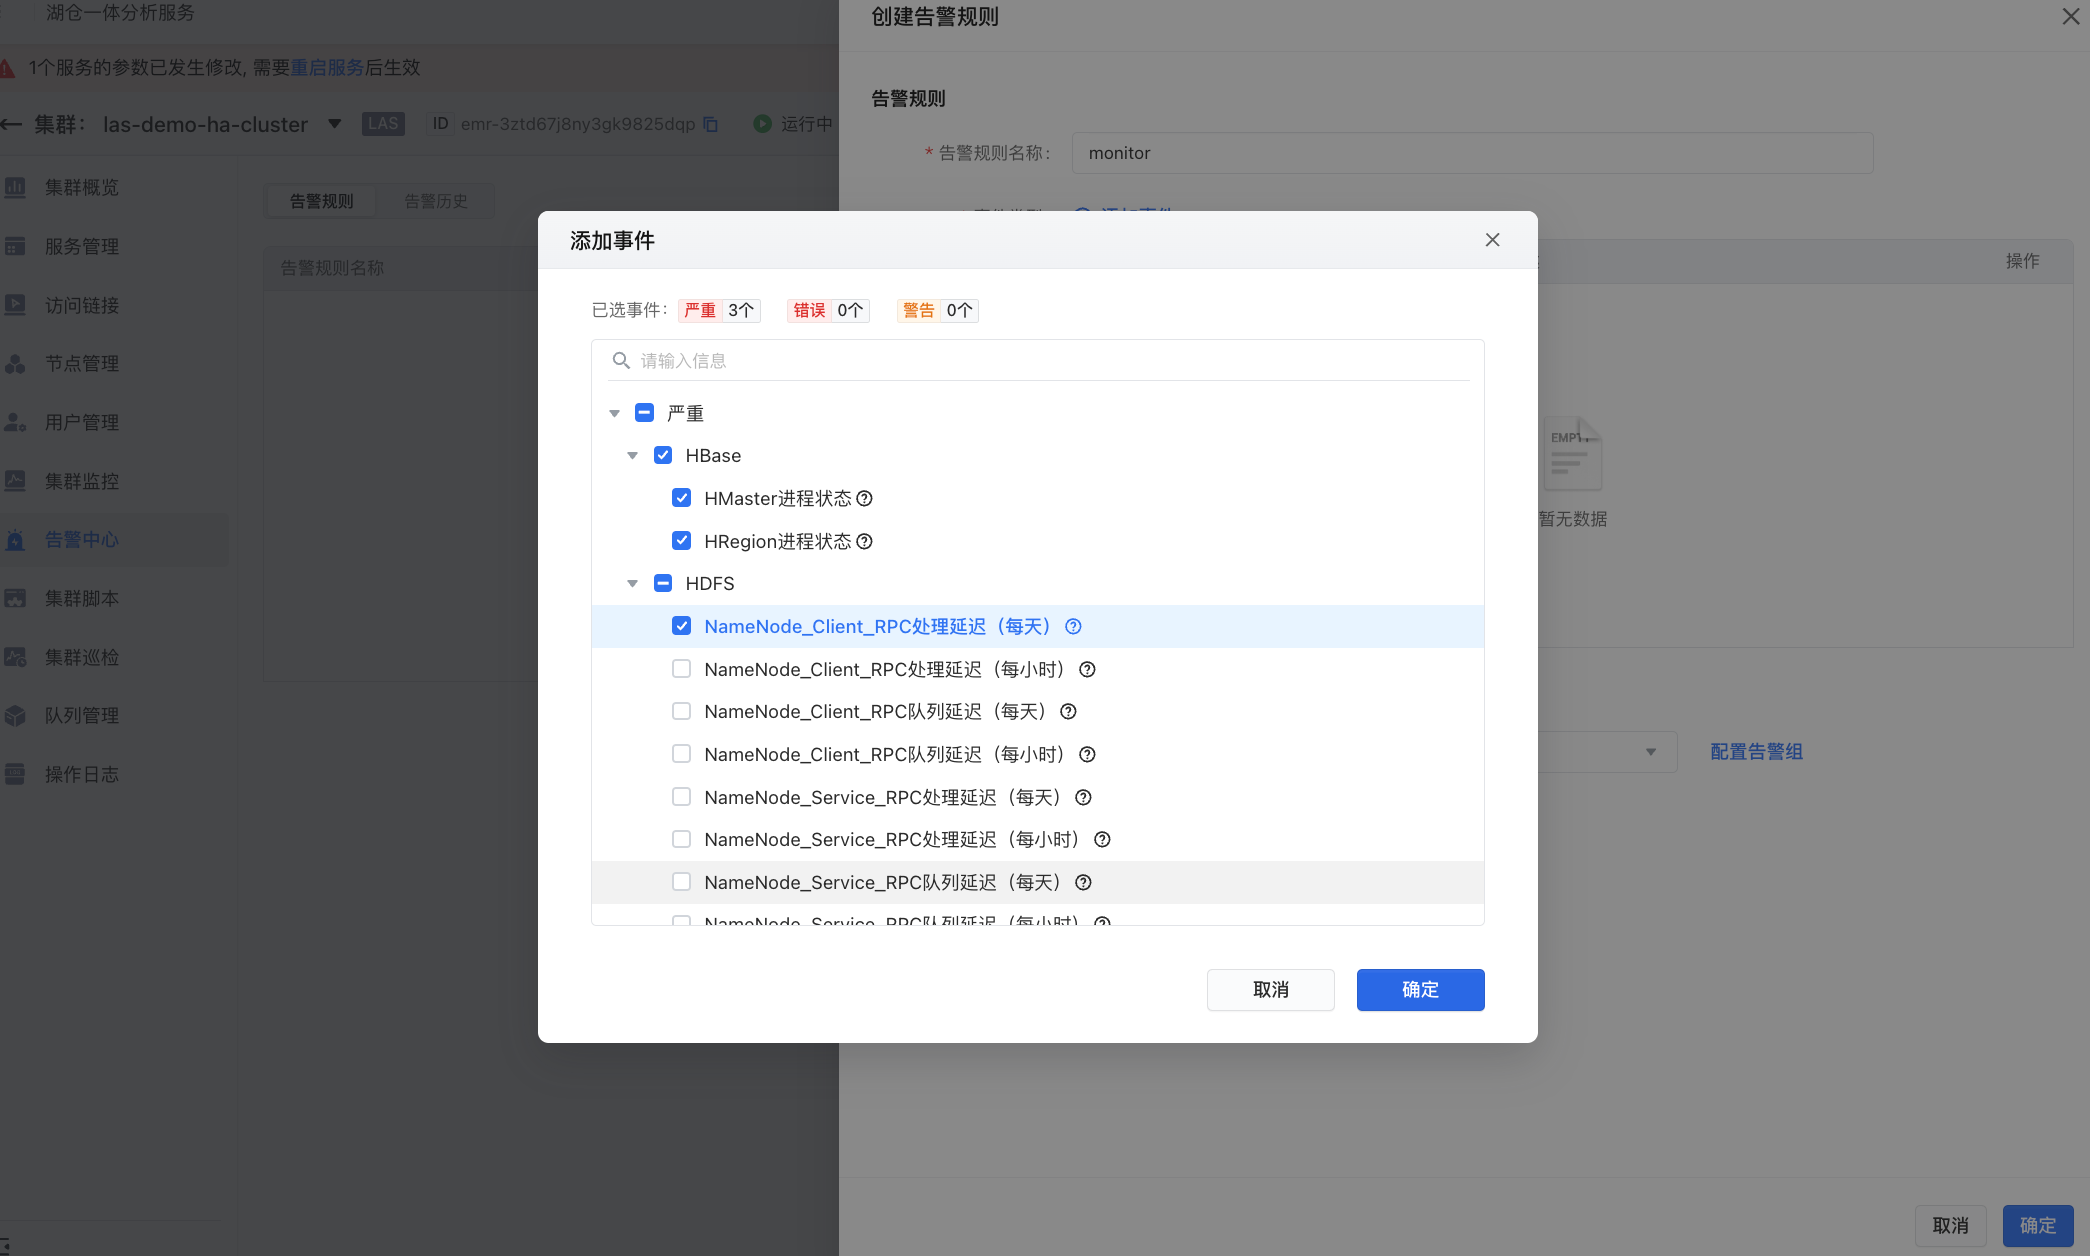Click the 集群概览 sidebar icon
This screenshot has height=1256, width=2090.
[15, 187]
